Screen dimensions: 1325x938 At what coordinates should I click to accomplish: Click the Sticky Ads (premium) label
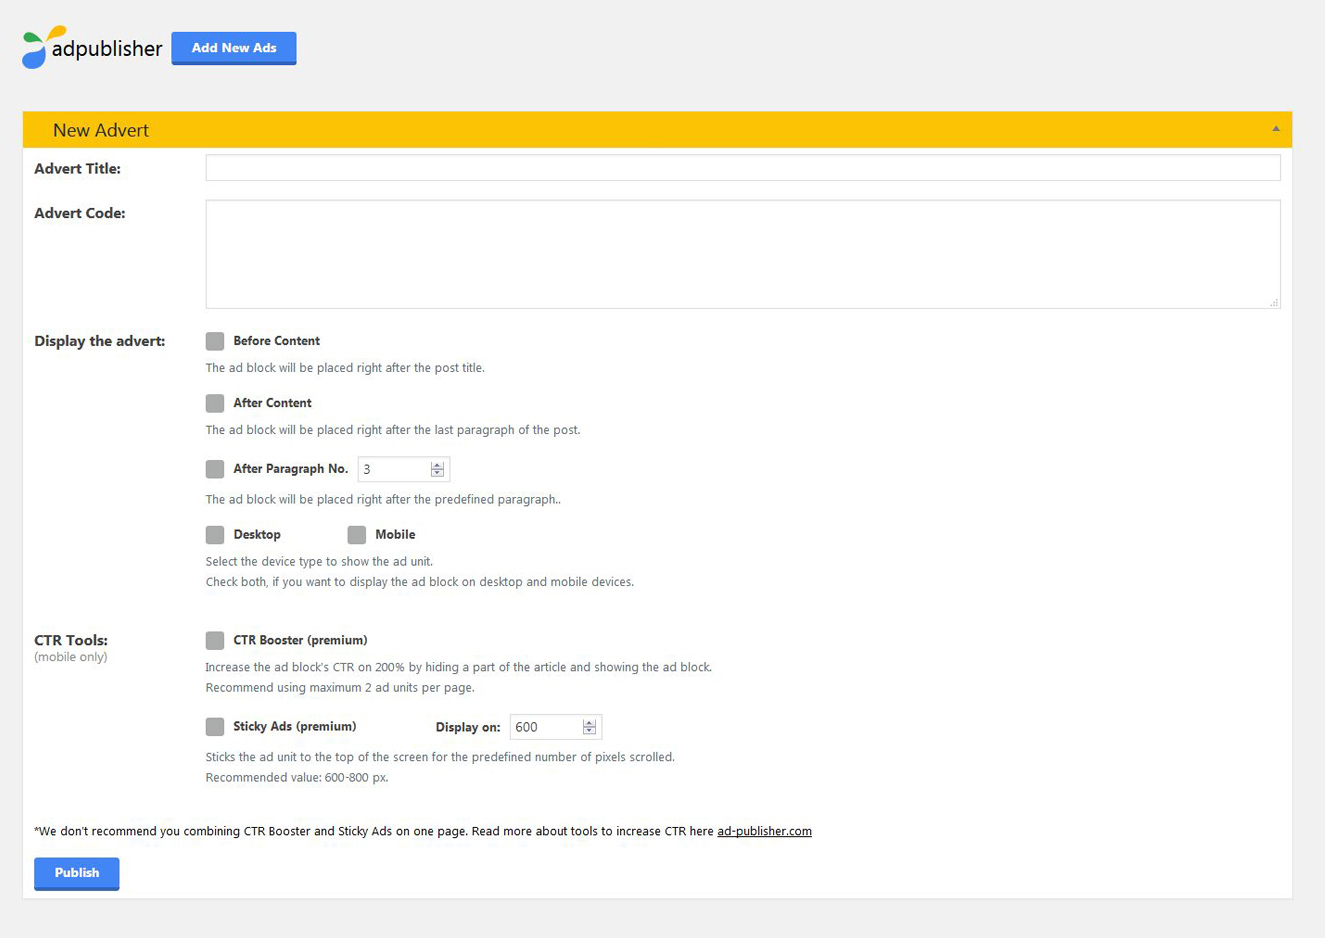tap(295, 726)
